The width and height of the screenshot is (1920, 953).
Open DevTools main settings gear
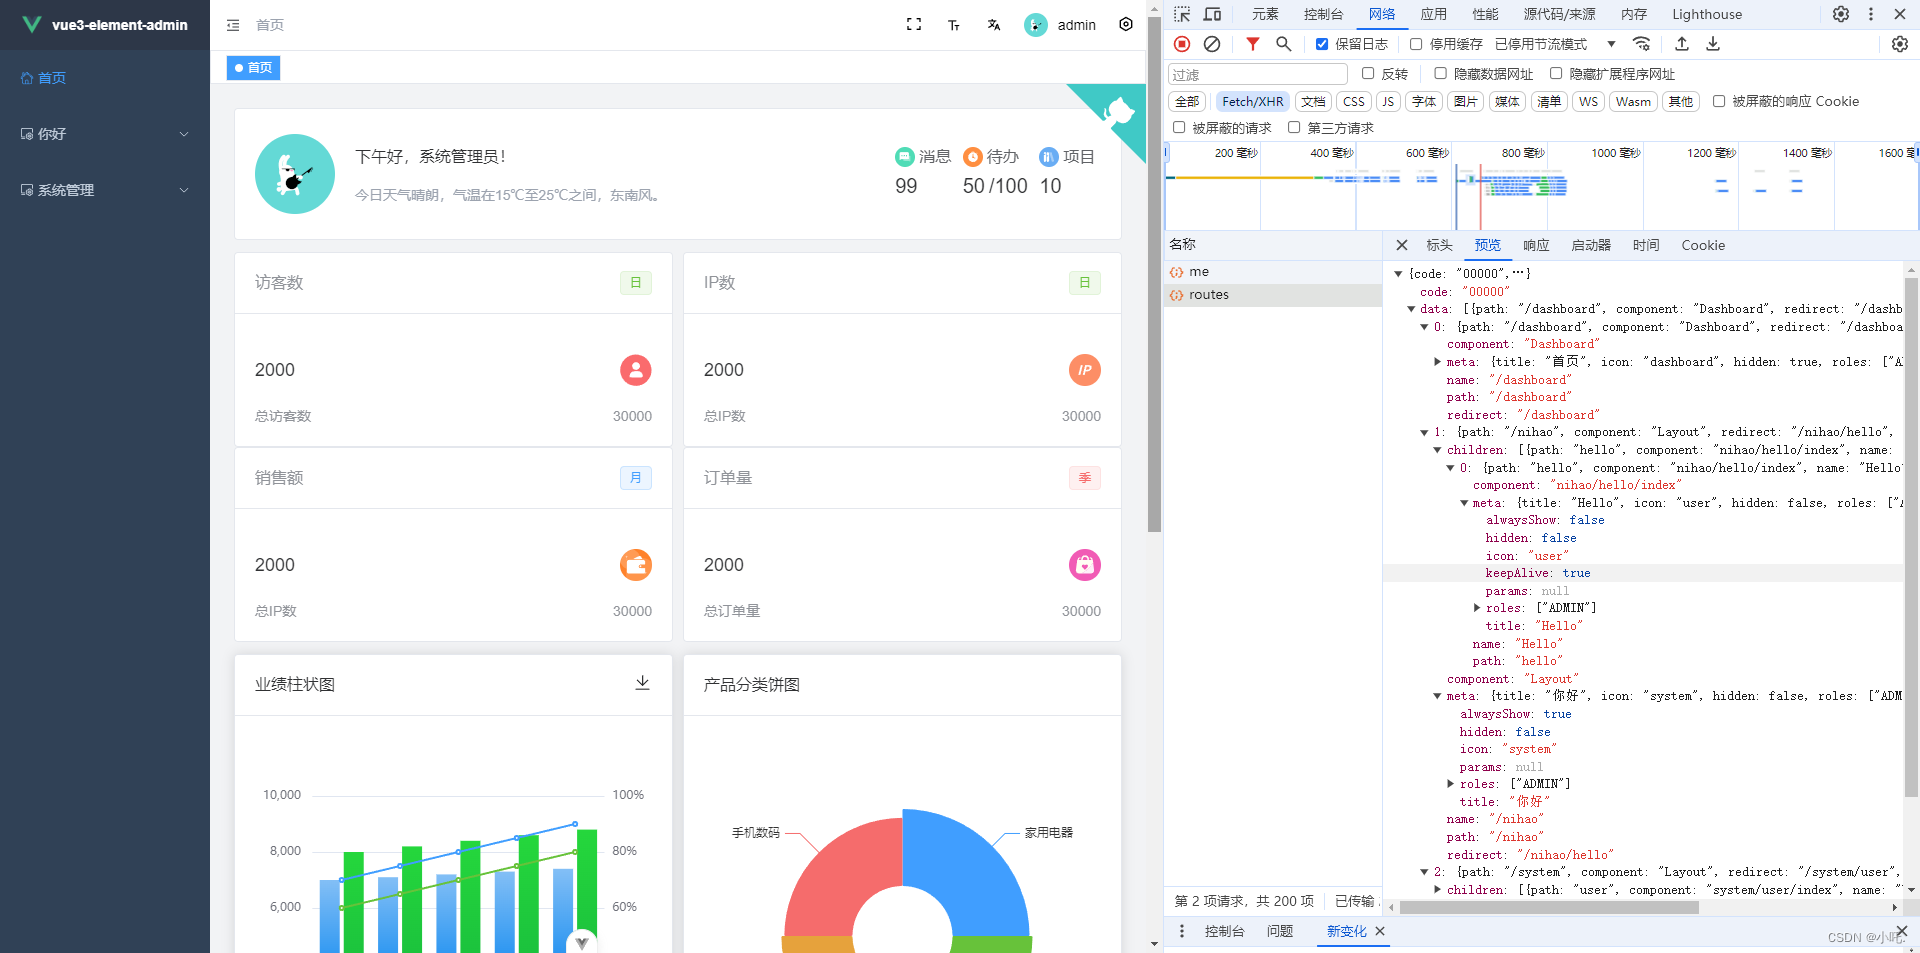pos(1841,14)
